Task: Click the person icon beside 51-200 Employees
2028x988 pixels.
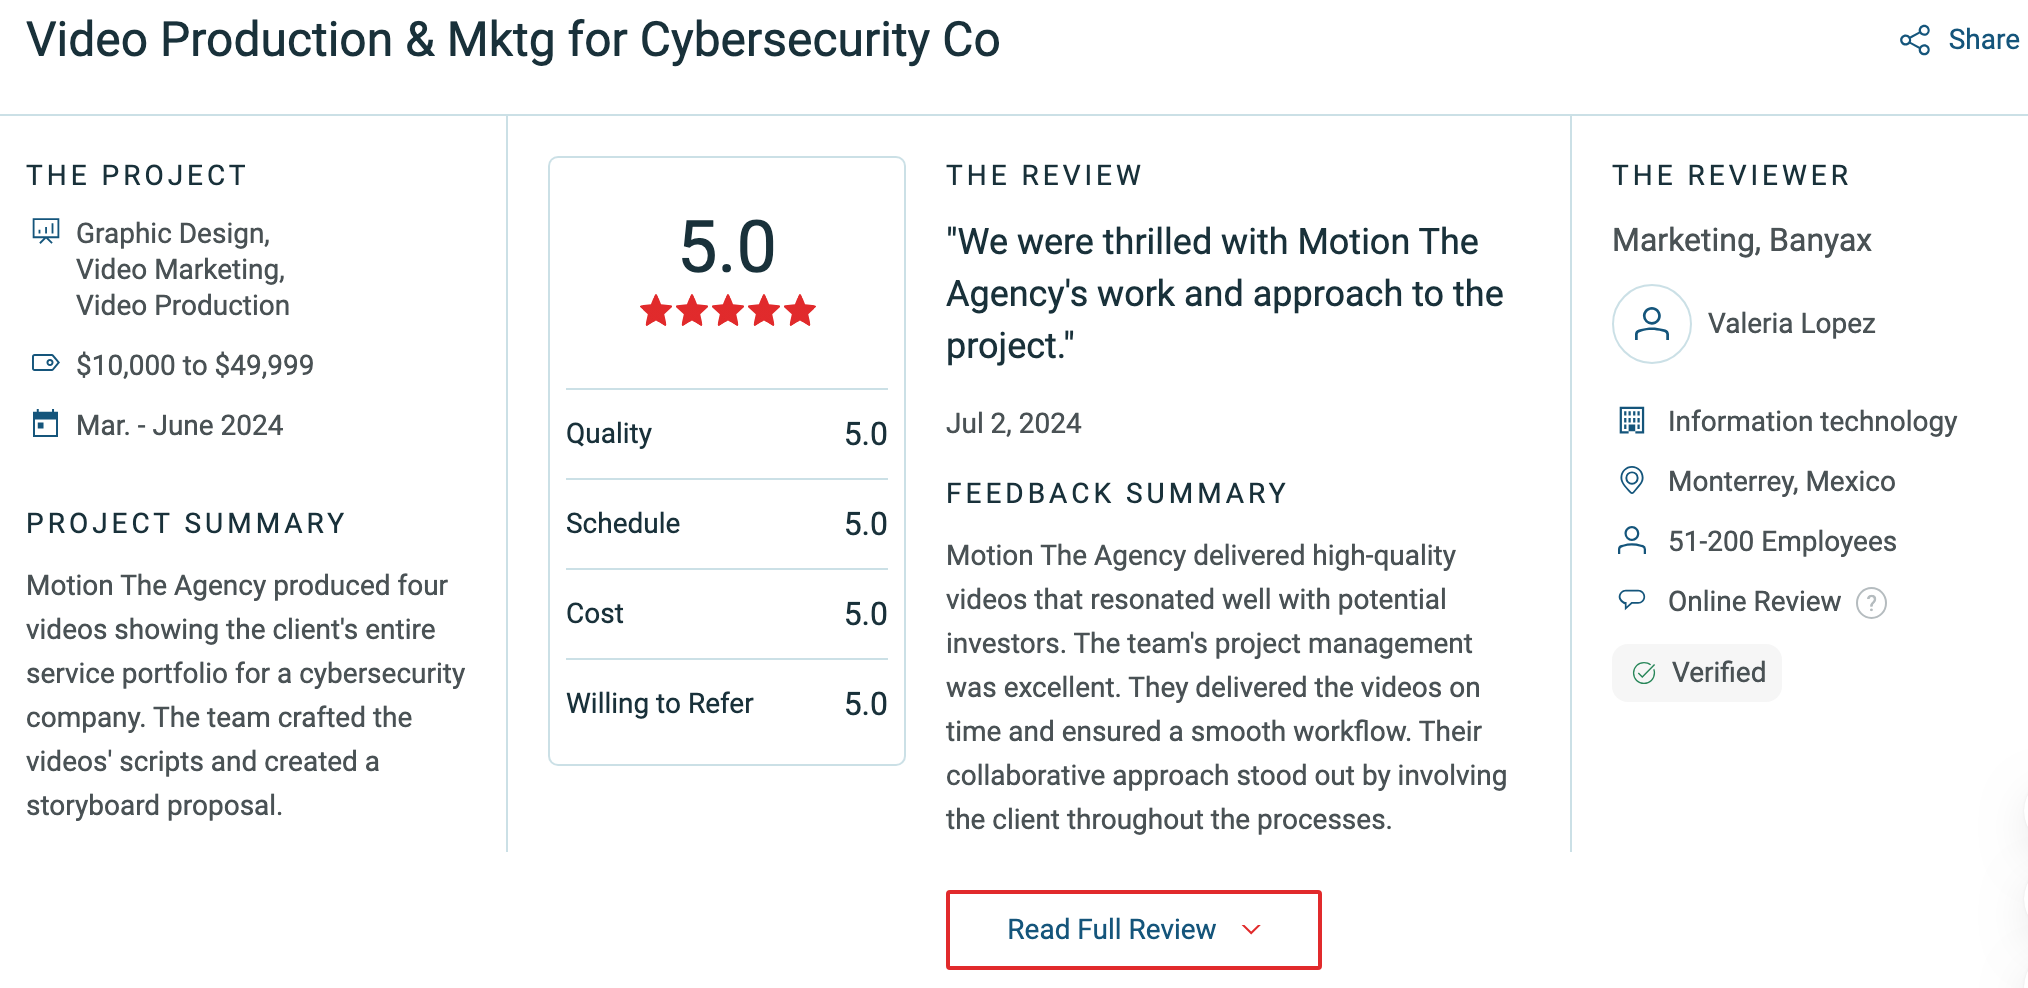Action: [x=1632, y=540]
